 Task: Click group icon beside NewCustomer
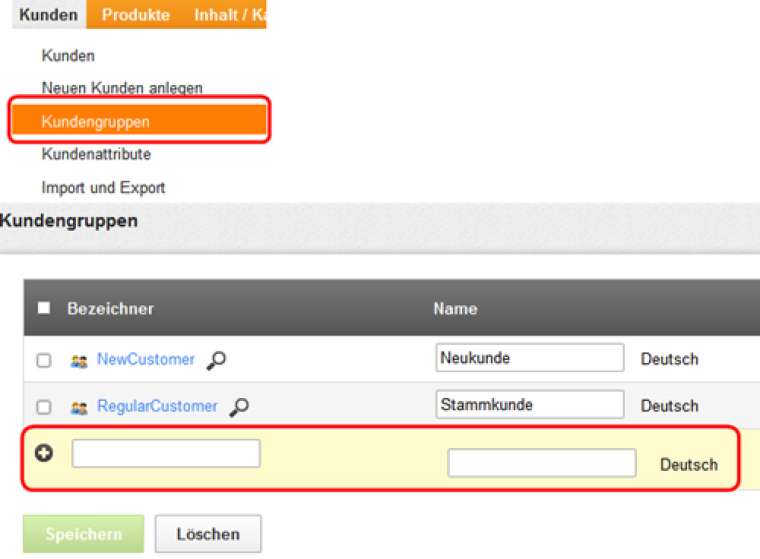[x=79, y=361]
